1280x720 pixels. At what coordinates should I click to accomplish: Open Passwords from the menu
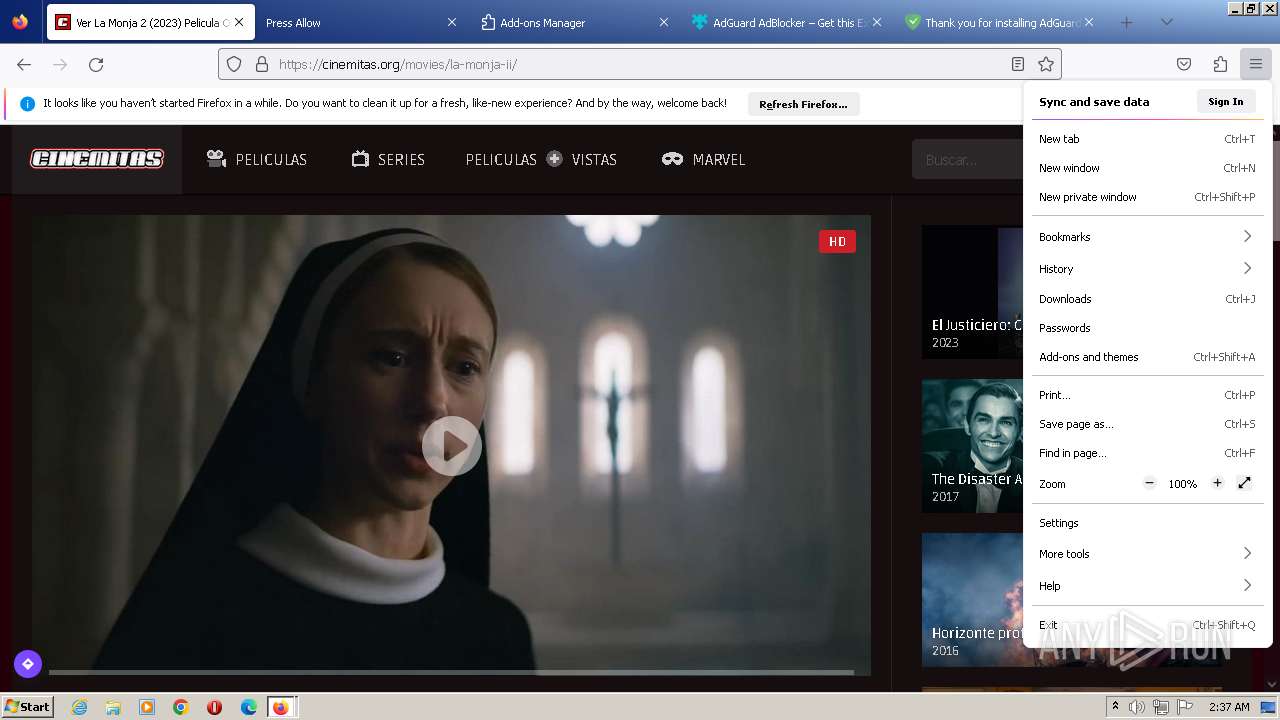pyautogui.click(x=1147, y=328)
